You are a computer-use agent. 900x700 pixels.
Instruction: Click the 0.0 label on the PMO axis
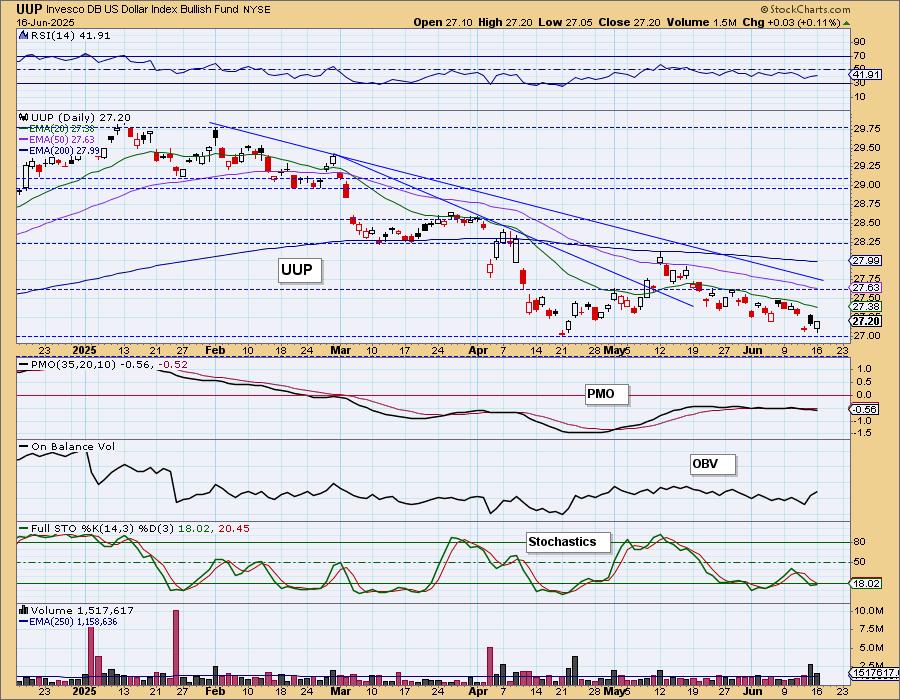[x=864, y=395]
